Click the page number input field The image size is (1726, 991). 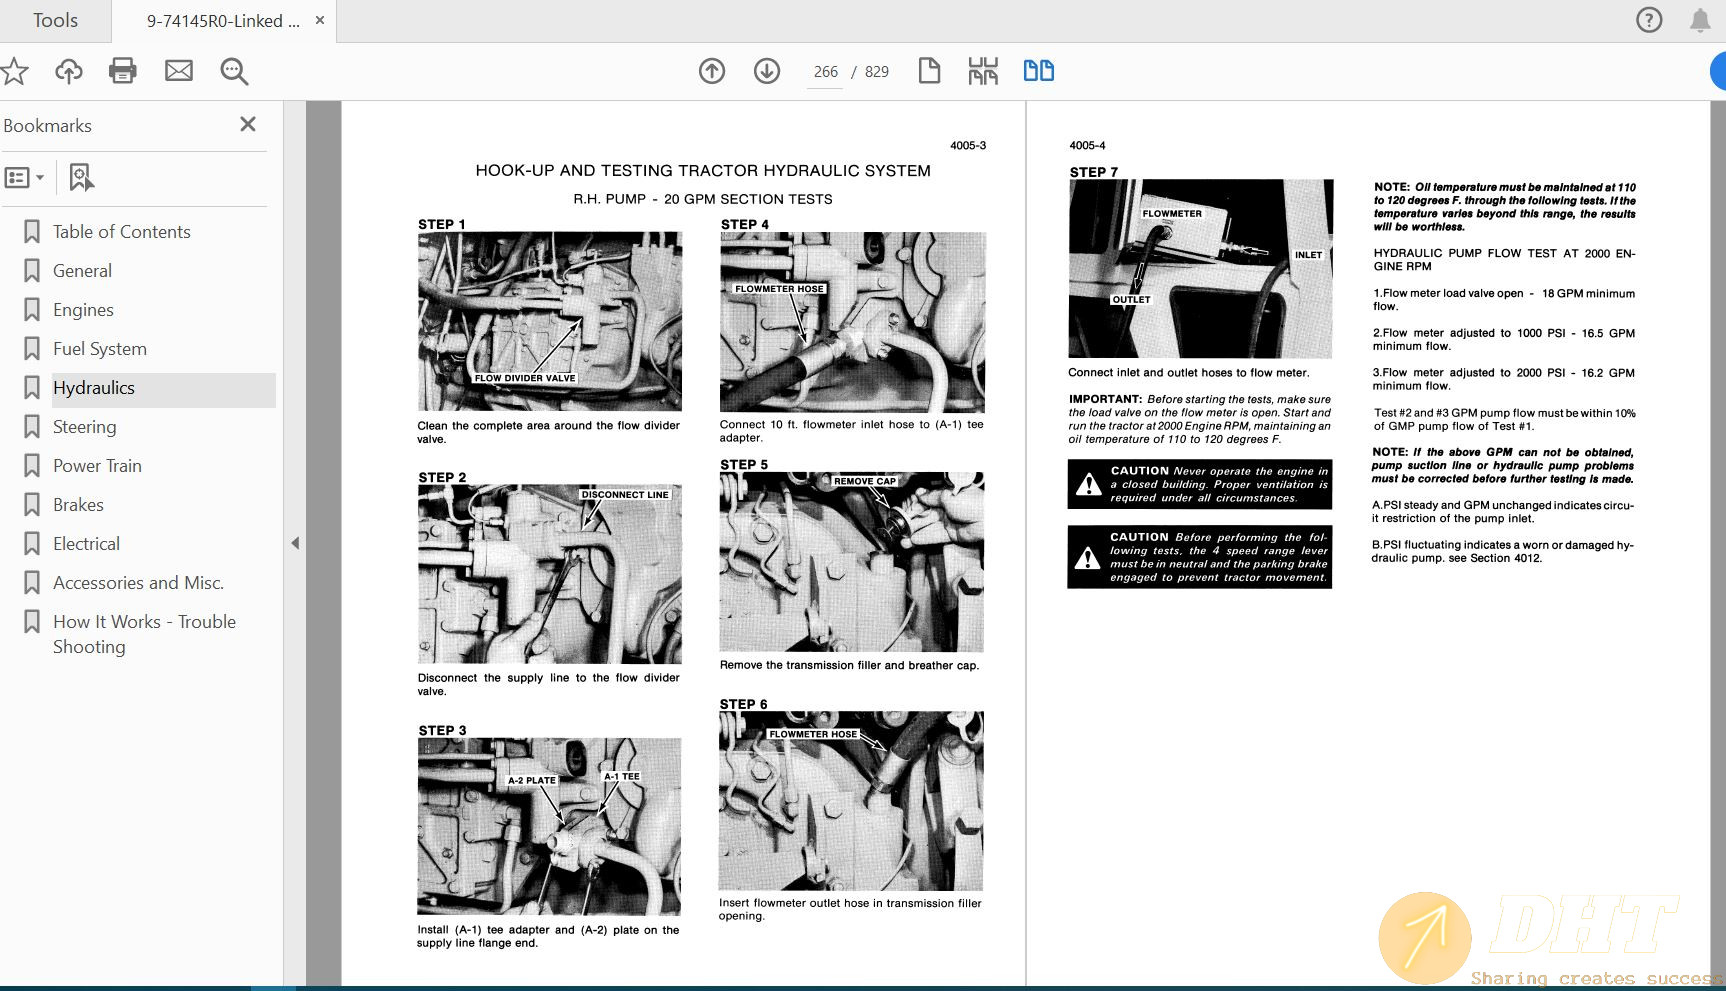[825, 72]
